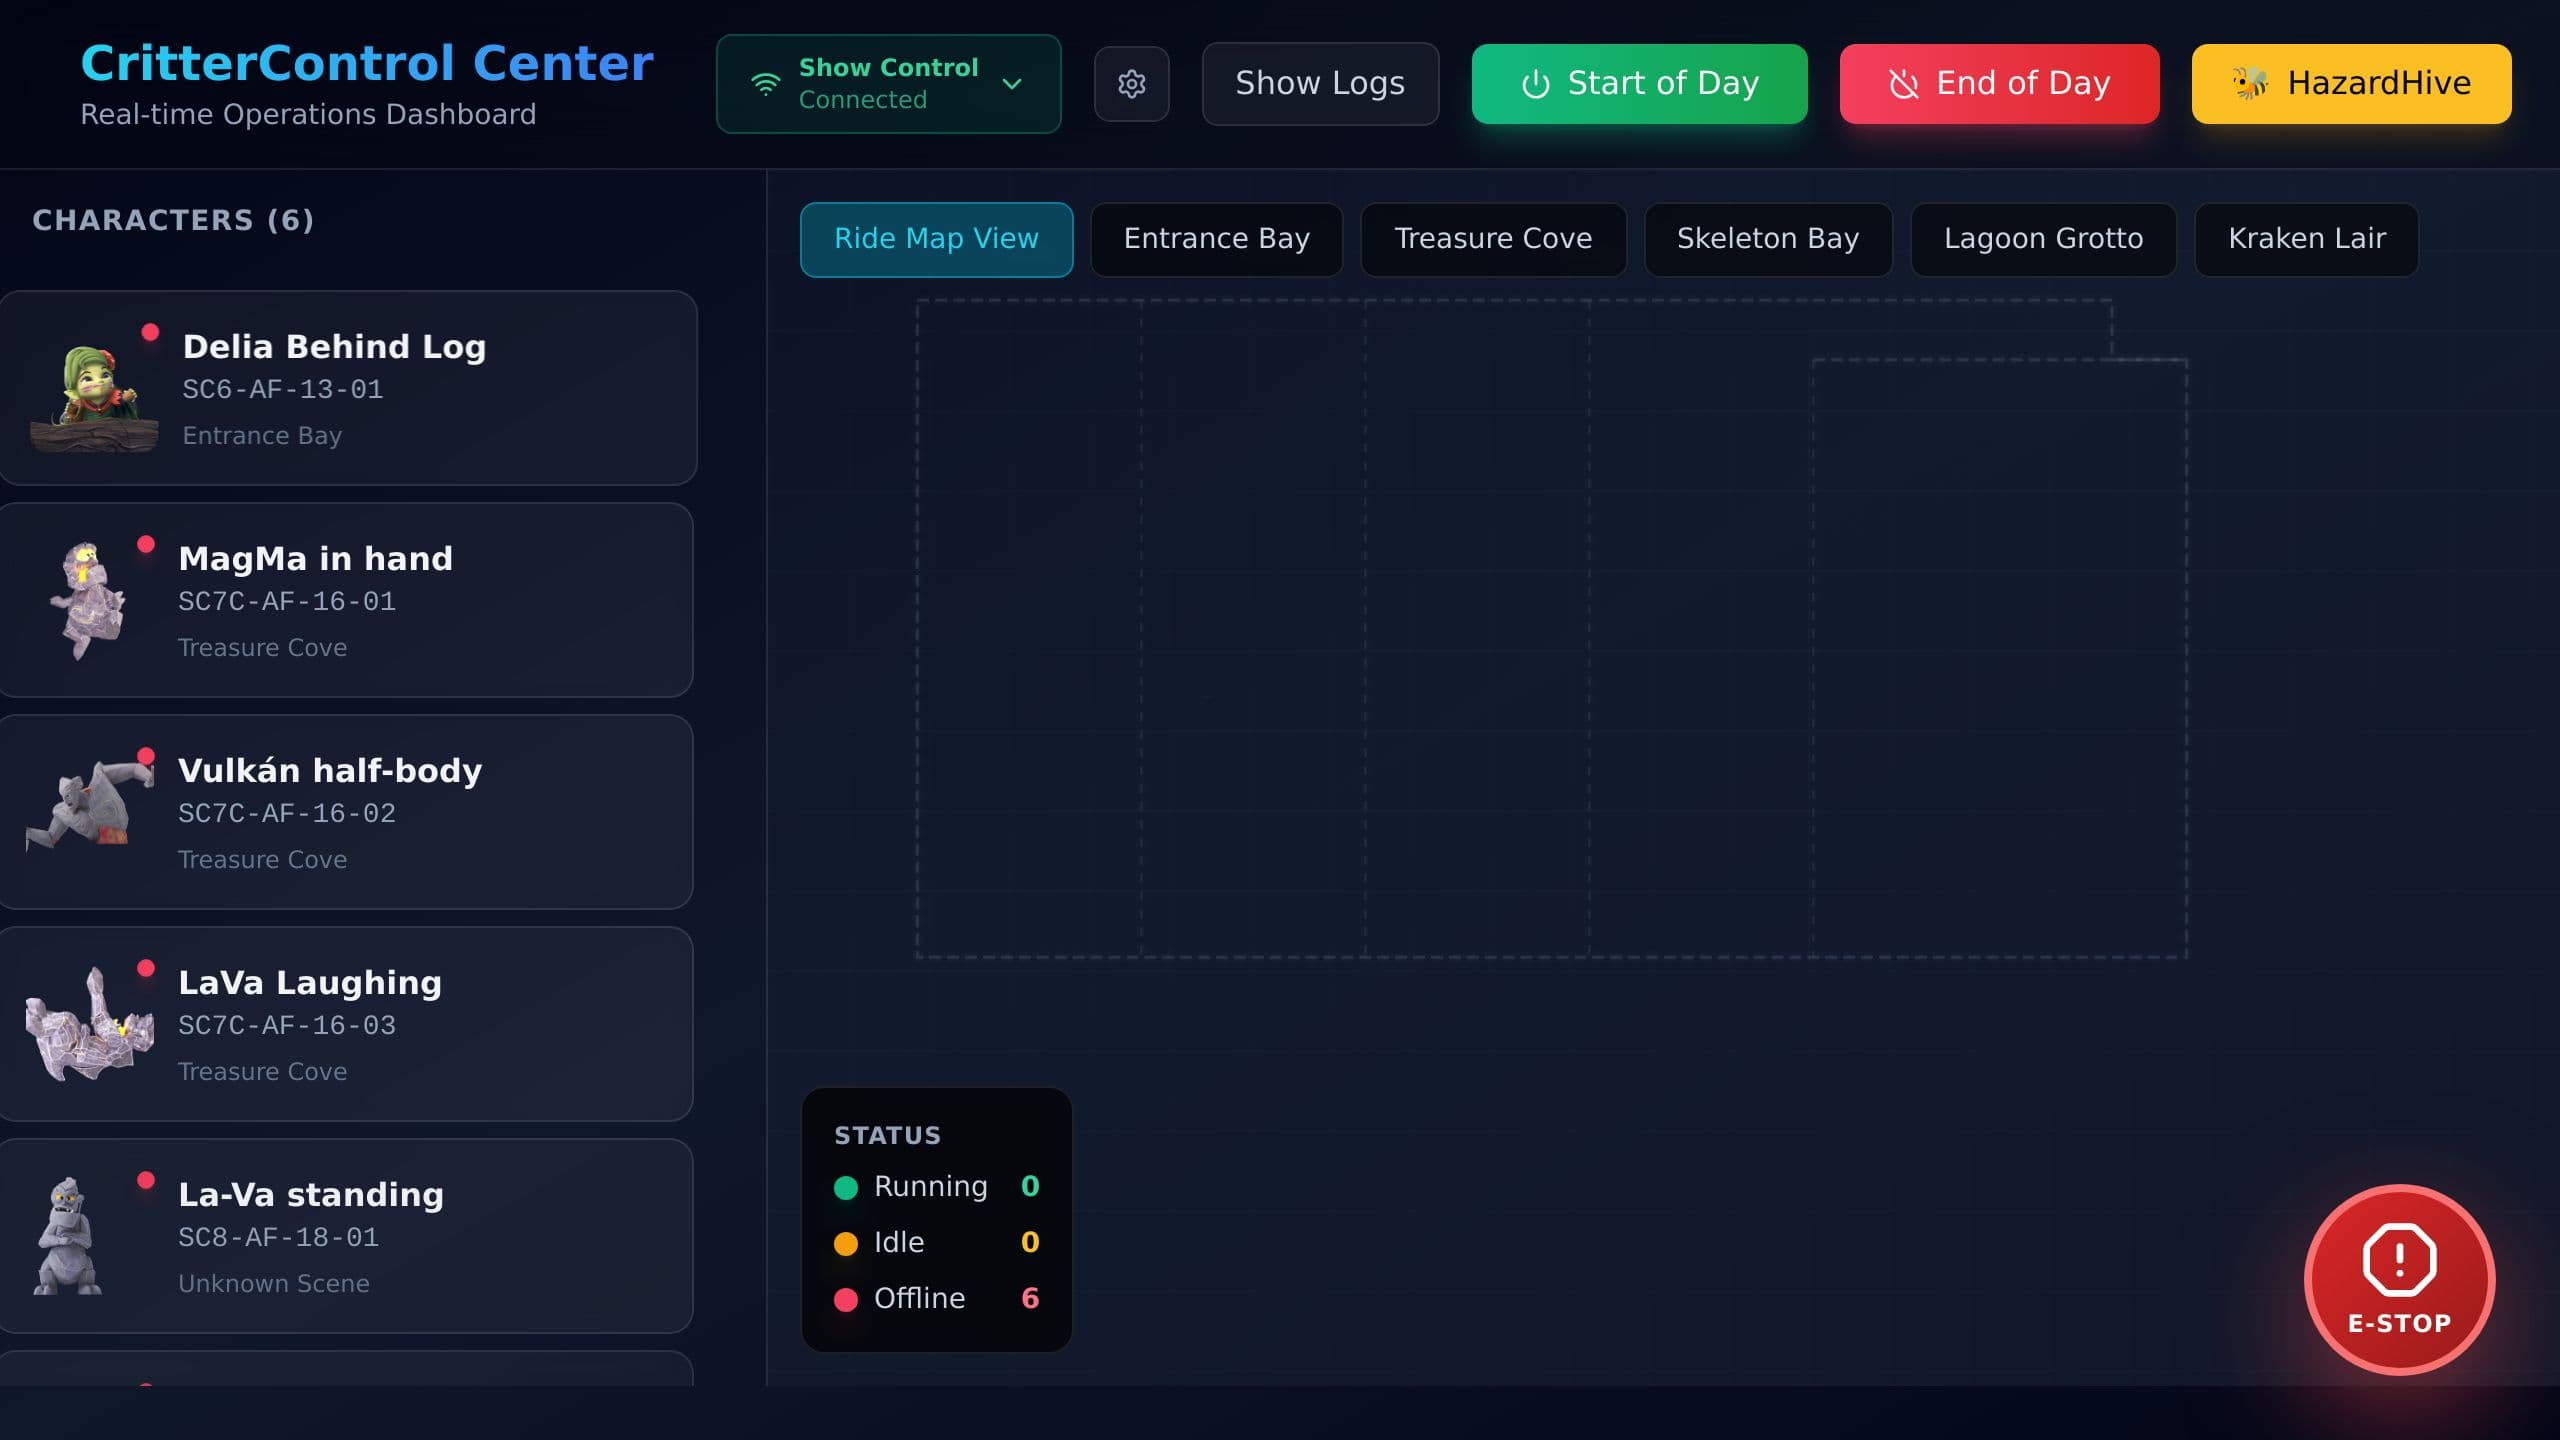Screen dimensions: 2560x1440
Task: Click the Connected status text
Action: (x=863, y=100)
